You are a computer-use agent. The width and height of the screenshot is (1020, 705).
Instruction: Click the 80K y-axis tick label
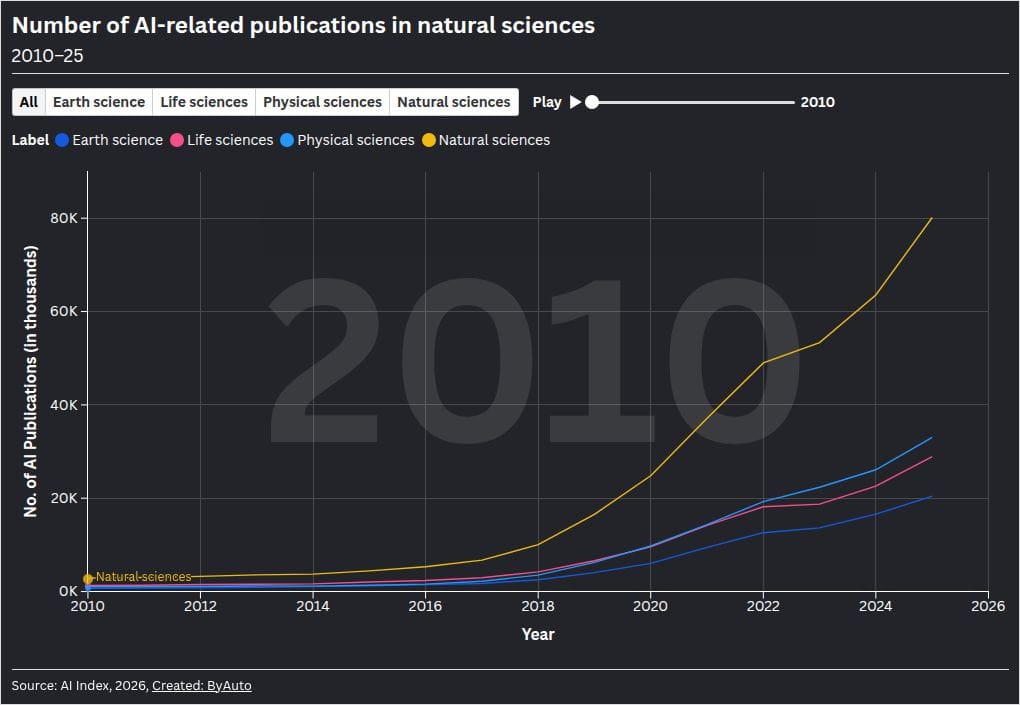[64, 218]
